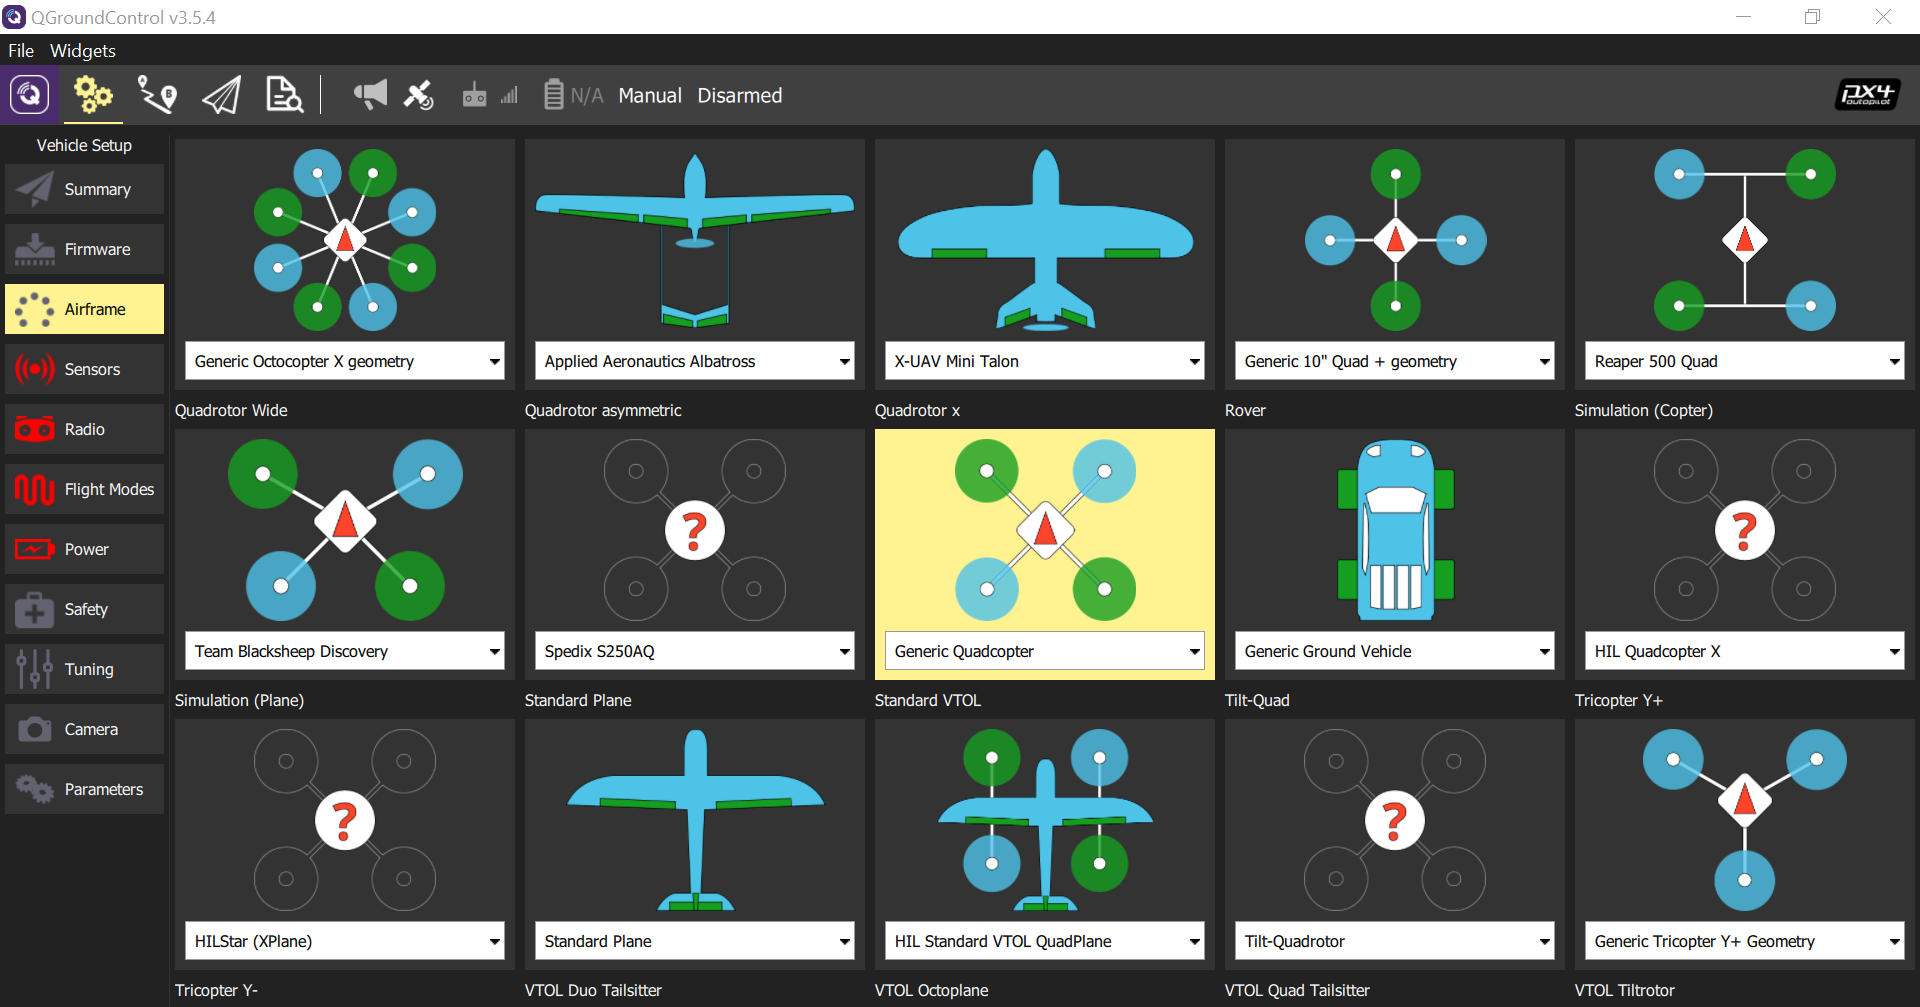Click the GPS satellite status icon
This screenshot has width=1920, height=1007.
point(418,95)
